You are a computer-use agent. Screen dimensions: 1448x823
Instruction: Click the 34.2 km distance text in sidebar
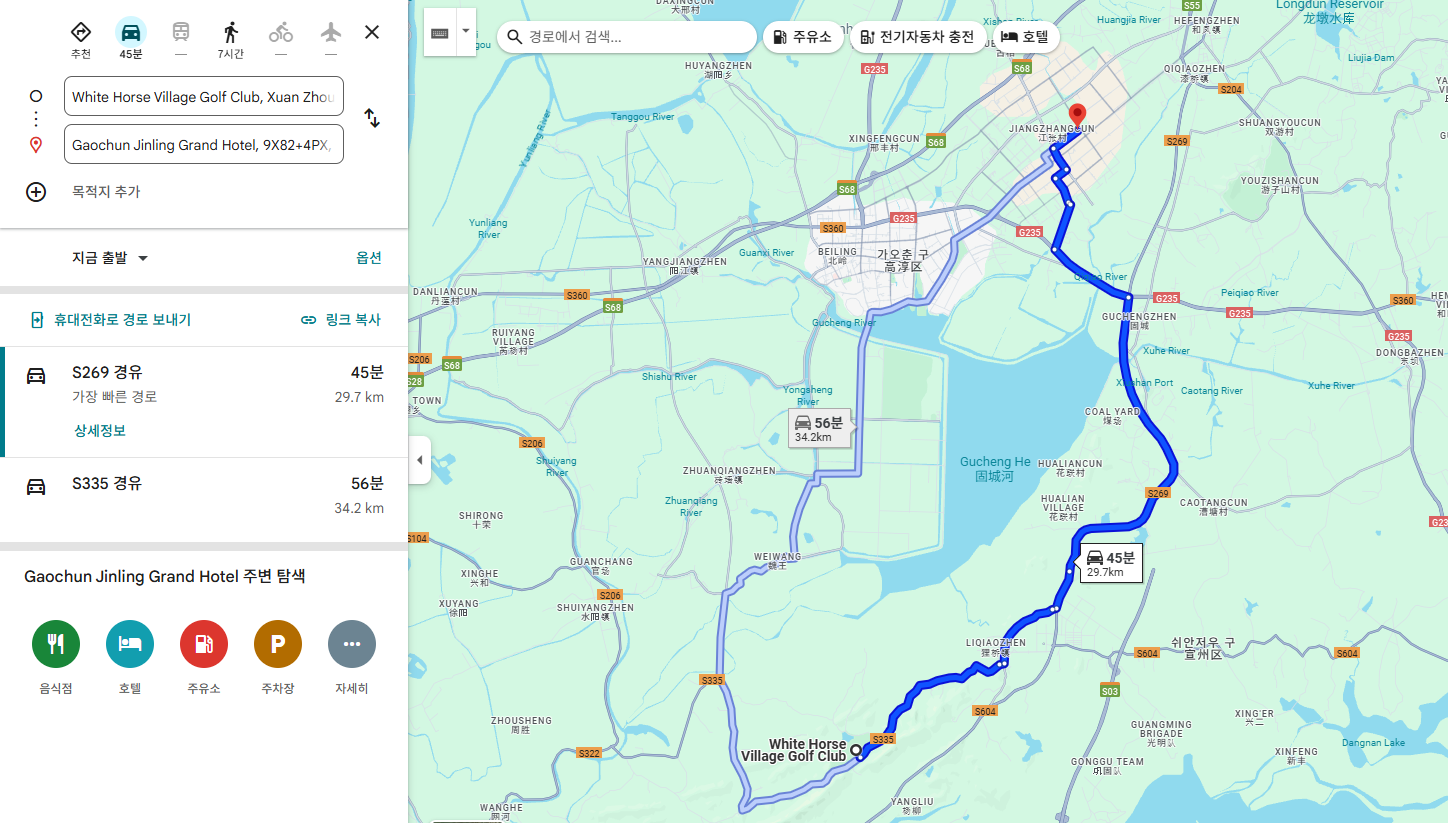(359, 508)
